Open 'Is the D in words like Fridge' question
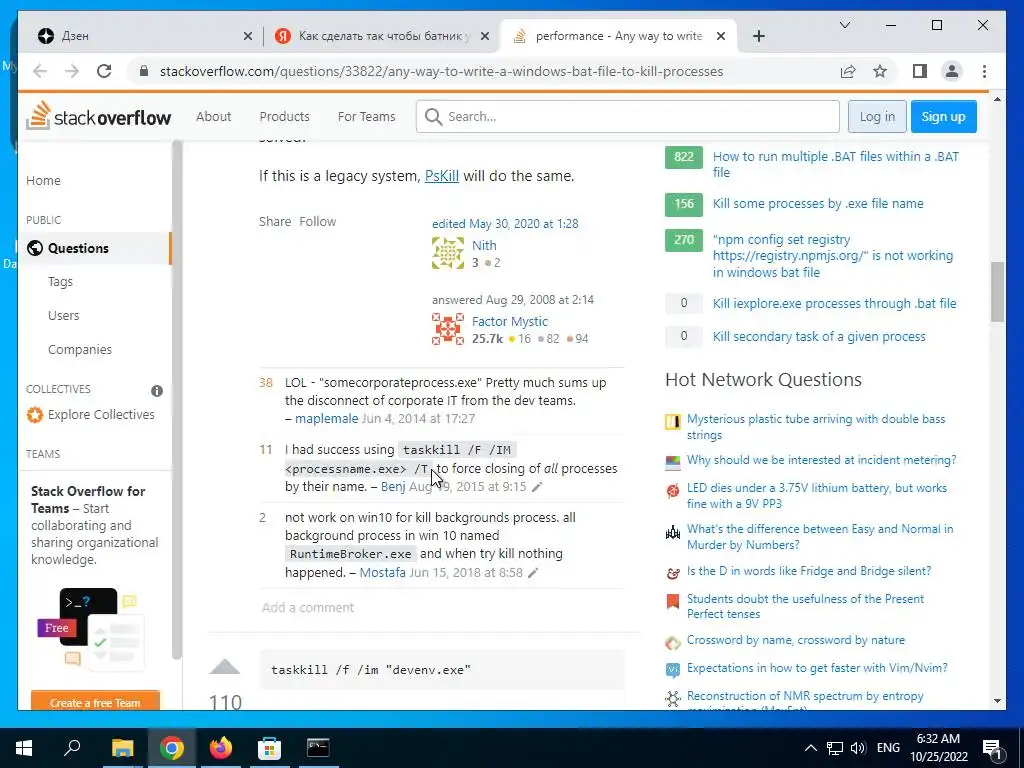Screen dimensions: 1024x768 [808, 571]
